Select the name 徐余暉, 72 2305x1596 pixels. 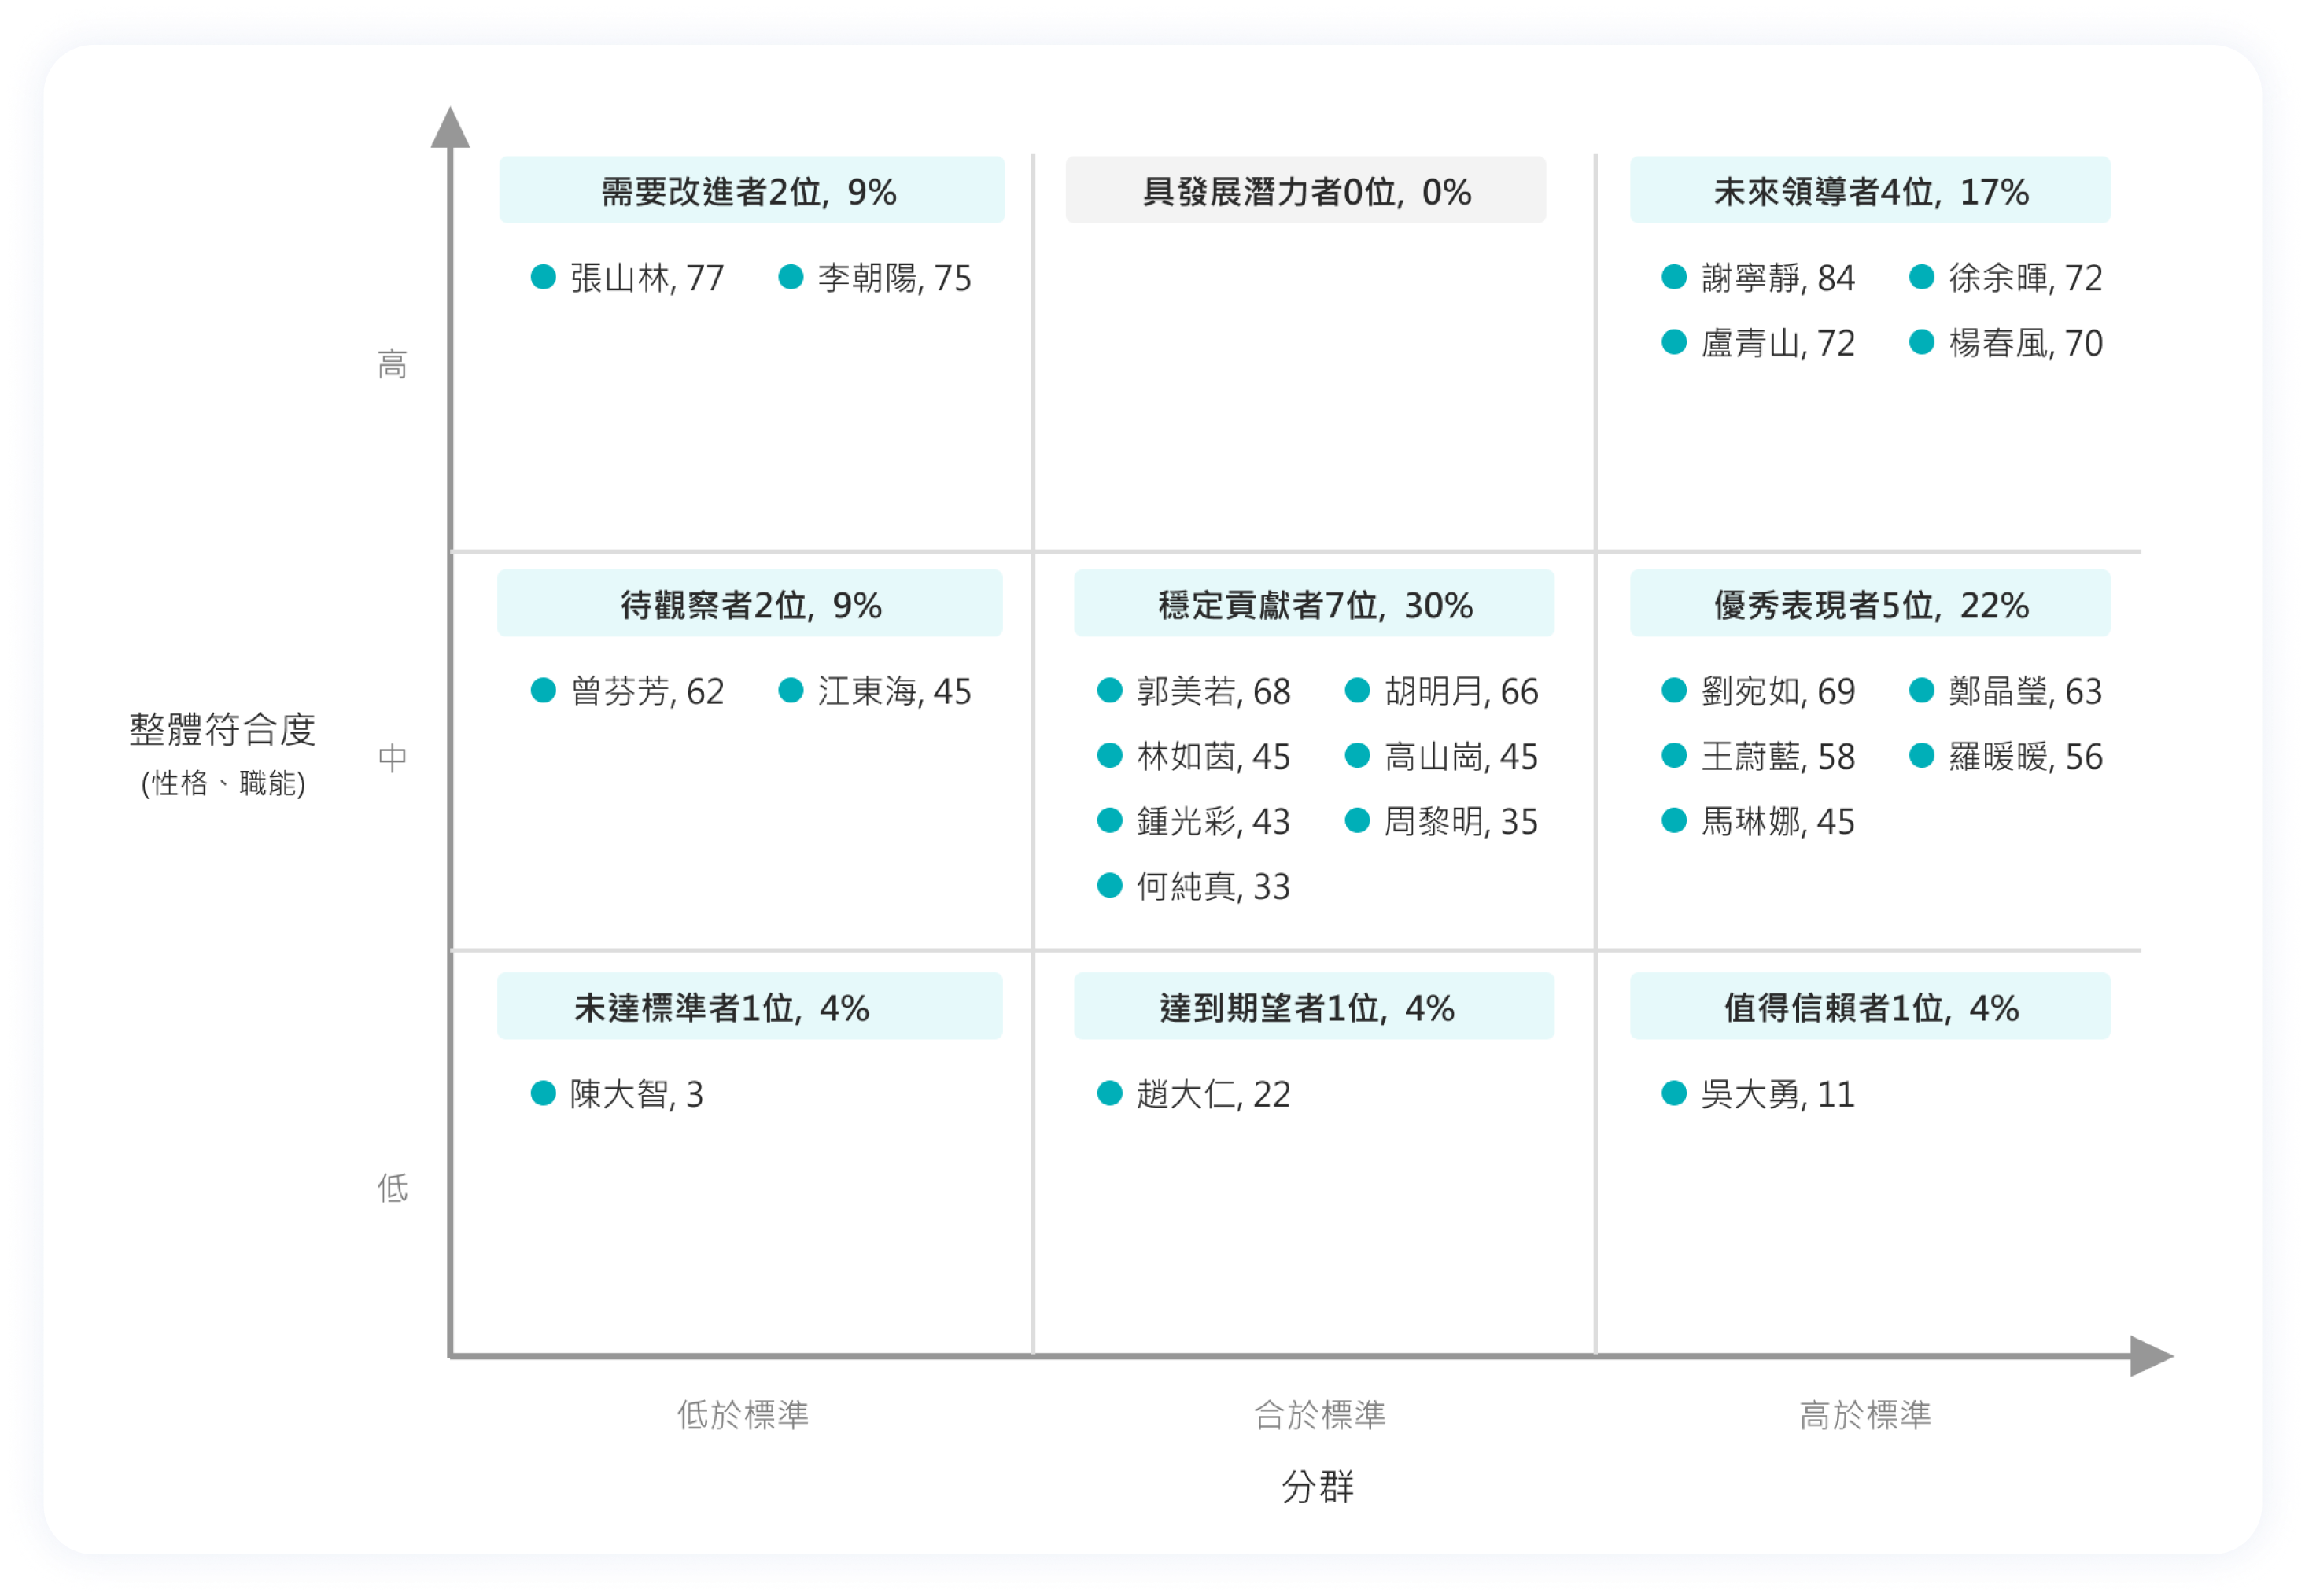[2025, 278]
